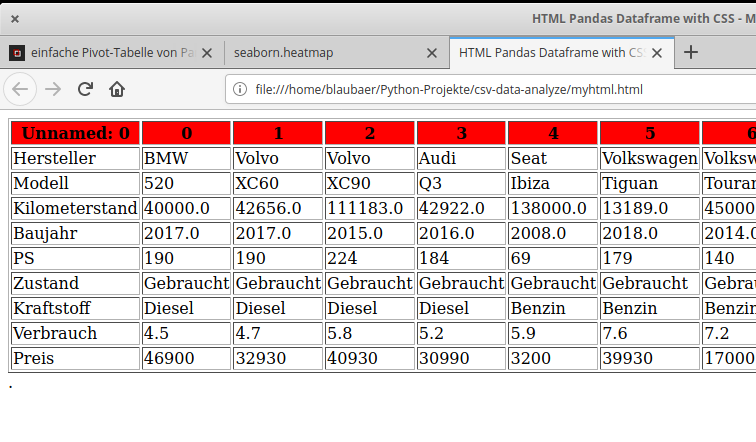The image size is (756, 442).
Task: Click the 'XC60' model cell
Action: 278,183
